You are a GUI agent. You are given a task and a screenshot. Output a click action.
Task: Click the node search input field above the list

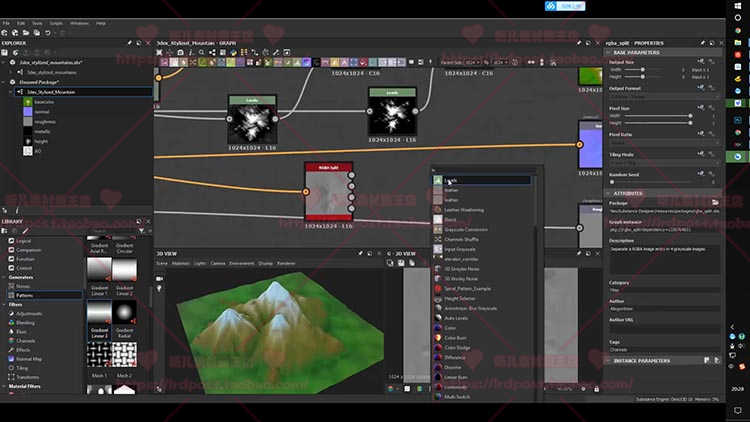coord(482,170)
